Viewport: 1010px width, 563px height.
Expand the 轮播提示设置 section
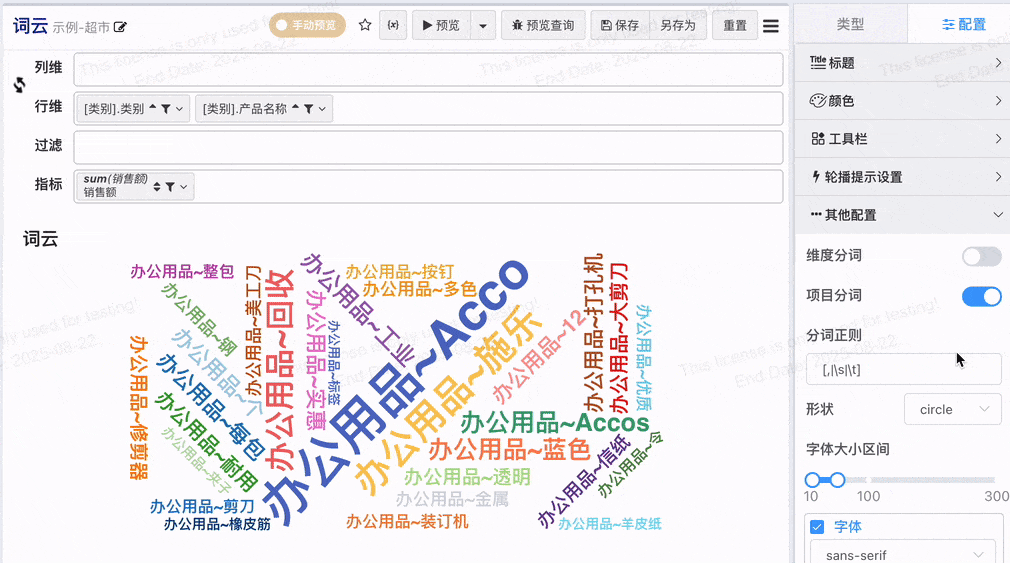click(x=902, y=177)
